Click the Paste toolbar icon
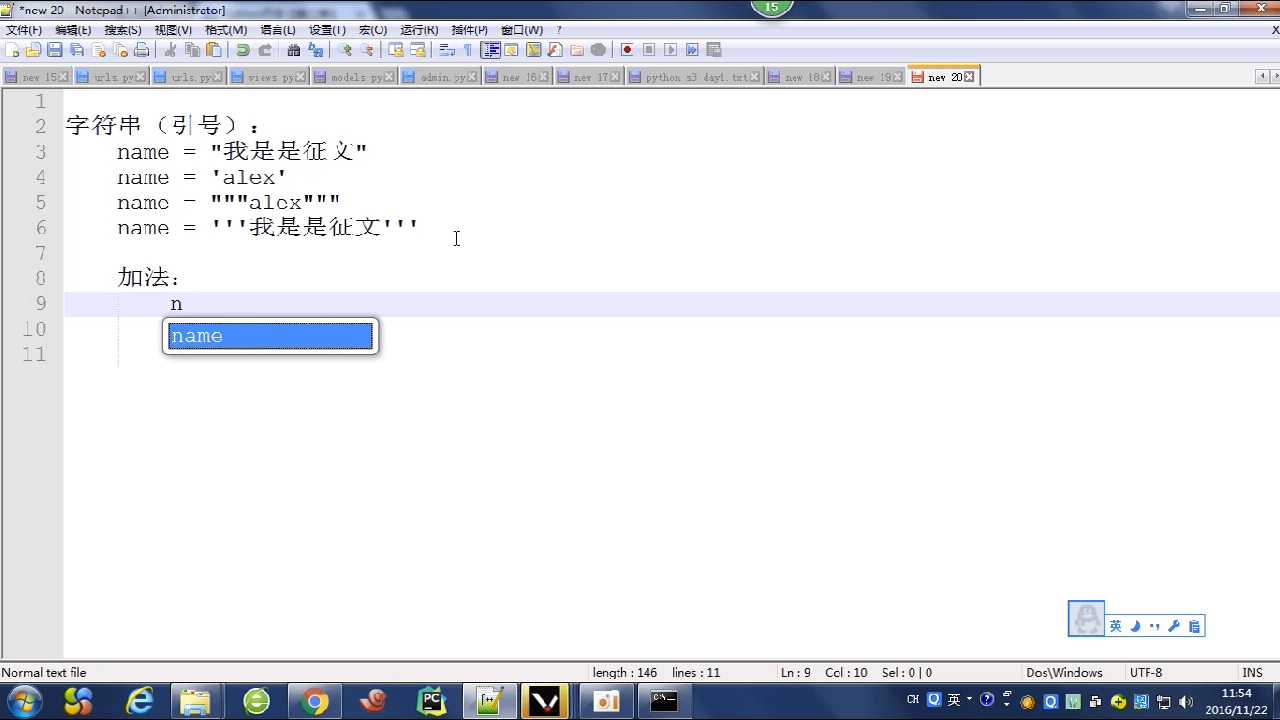This screenshot has height=720, width=1280. coord(214,50)
